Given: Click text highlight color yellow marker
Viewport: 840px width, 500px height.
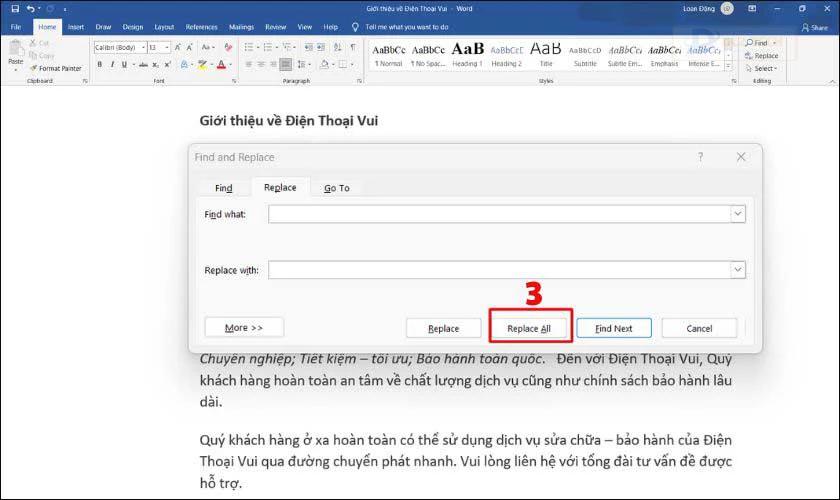Looking at the screenshot, I should coord(202,64).
